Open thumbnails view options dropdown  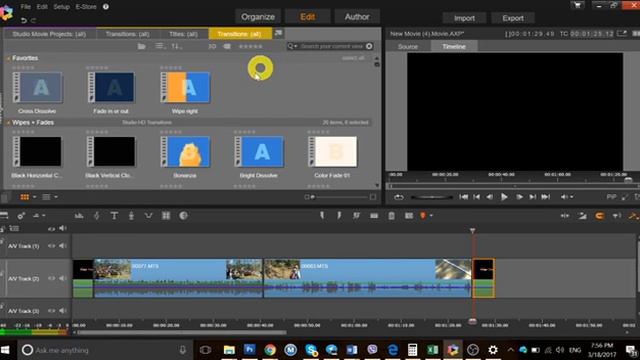(x=34, y=197)
